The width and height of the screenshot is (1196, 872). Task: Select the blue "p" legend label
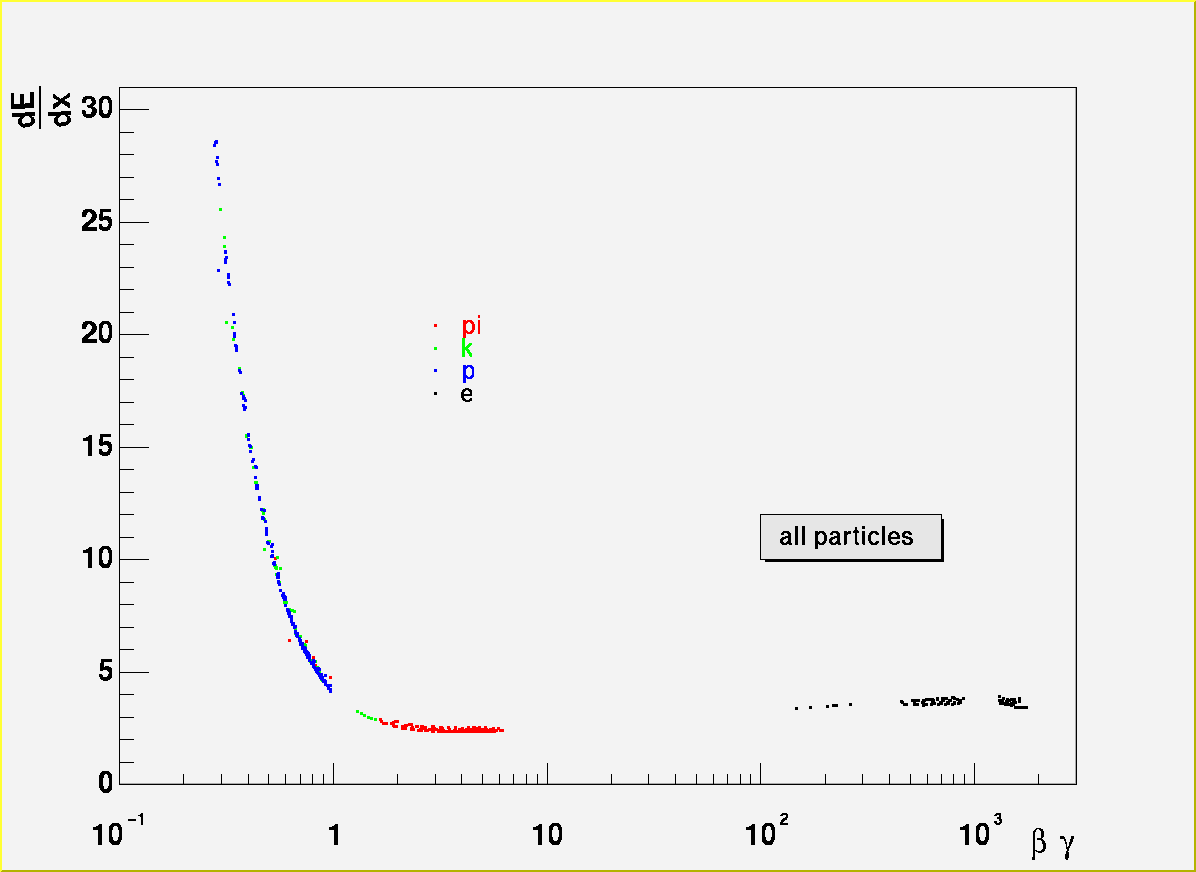point(468,371)
